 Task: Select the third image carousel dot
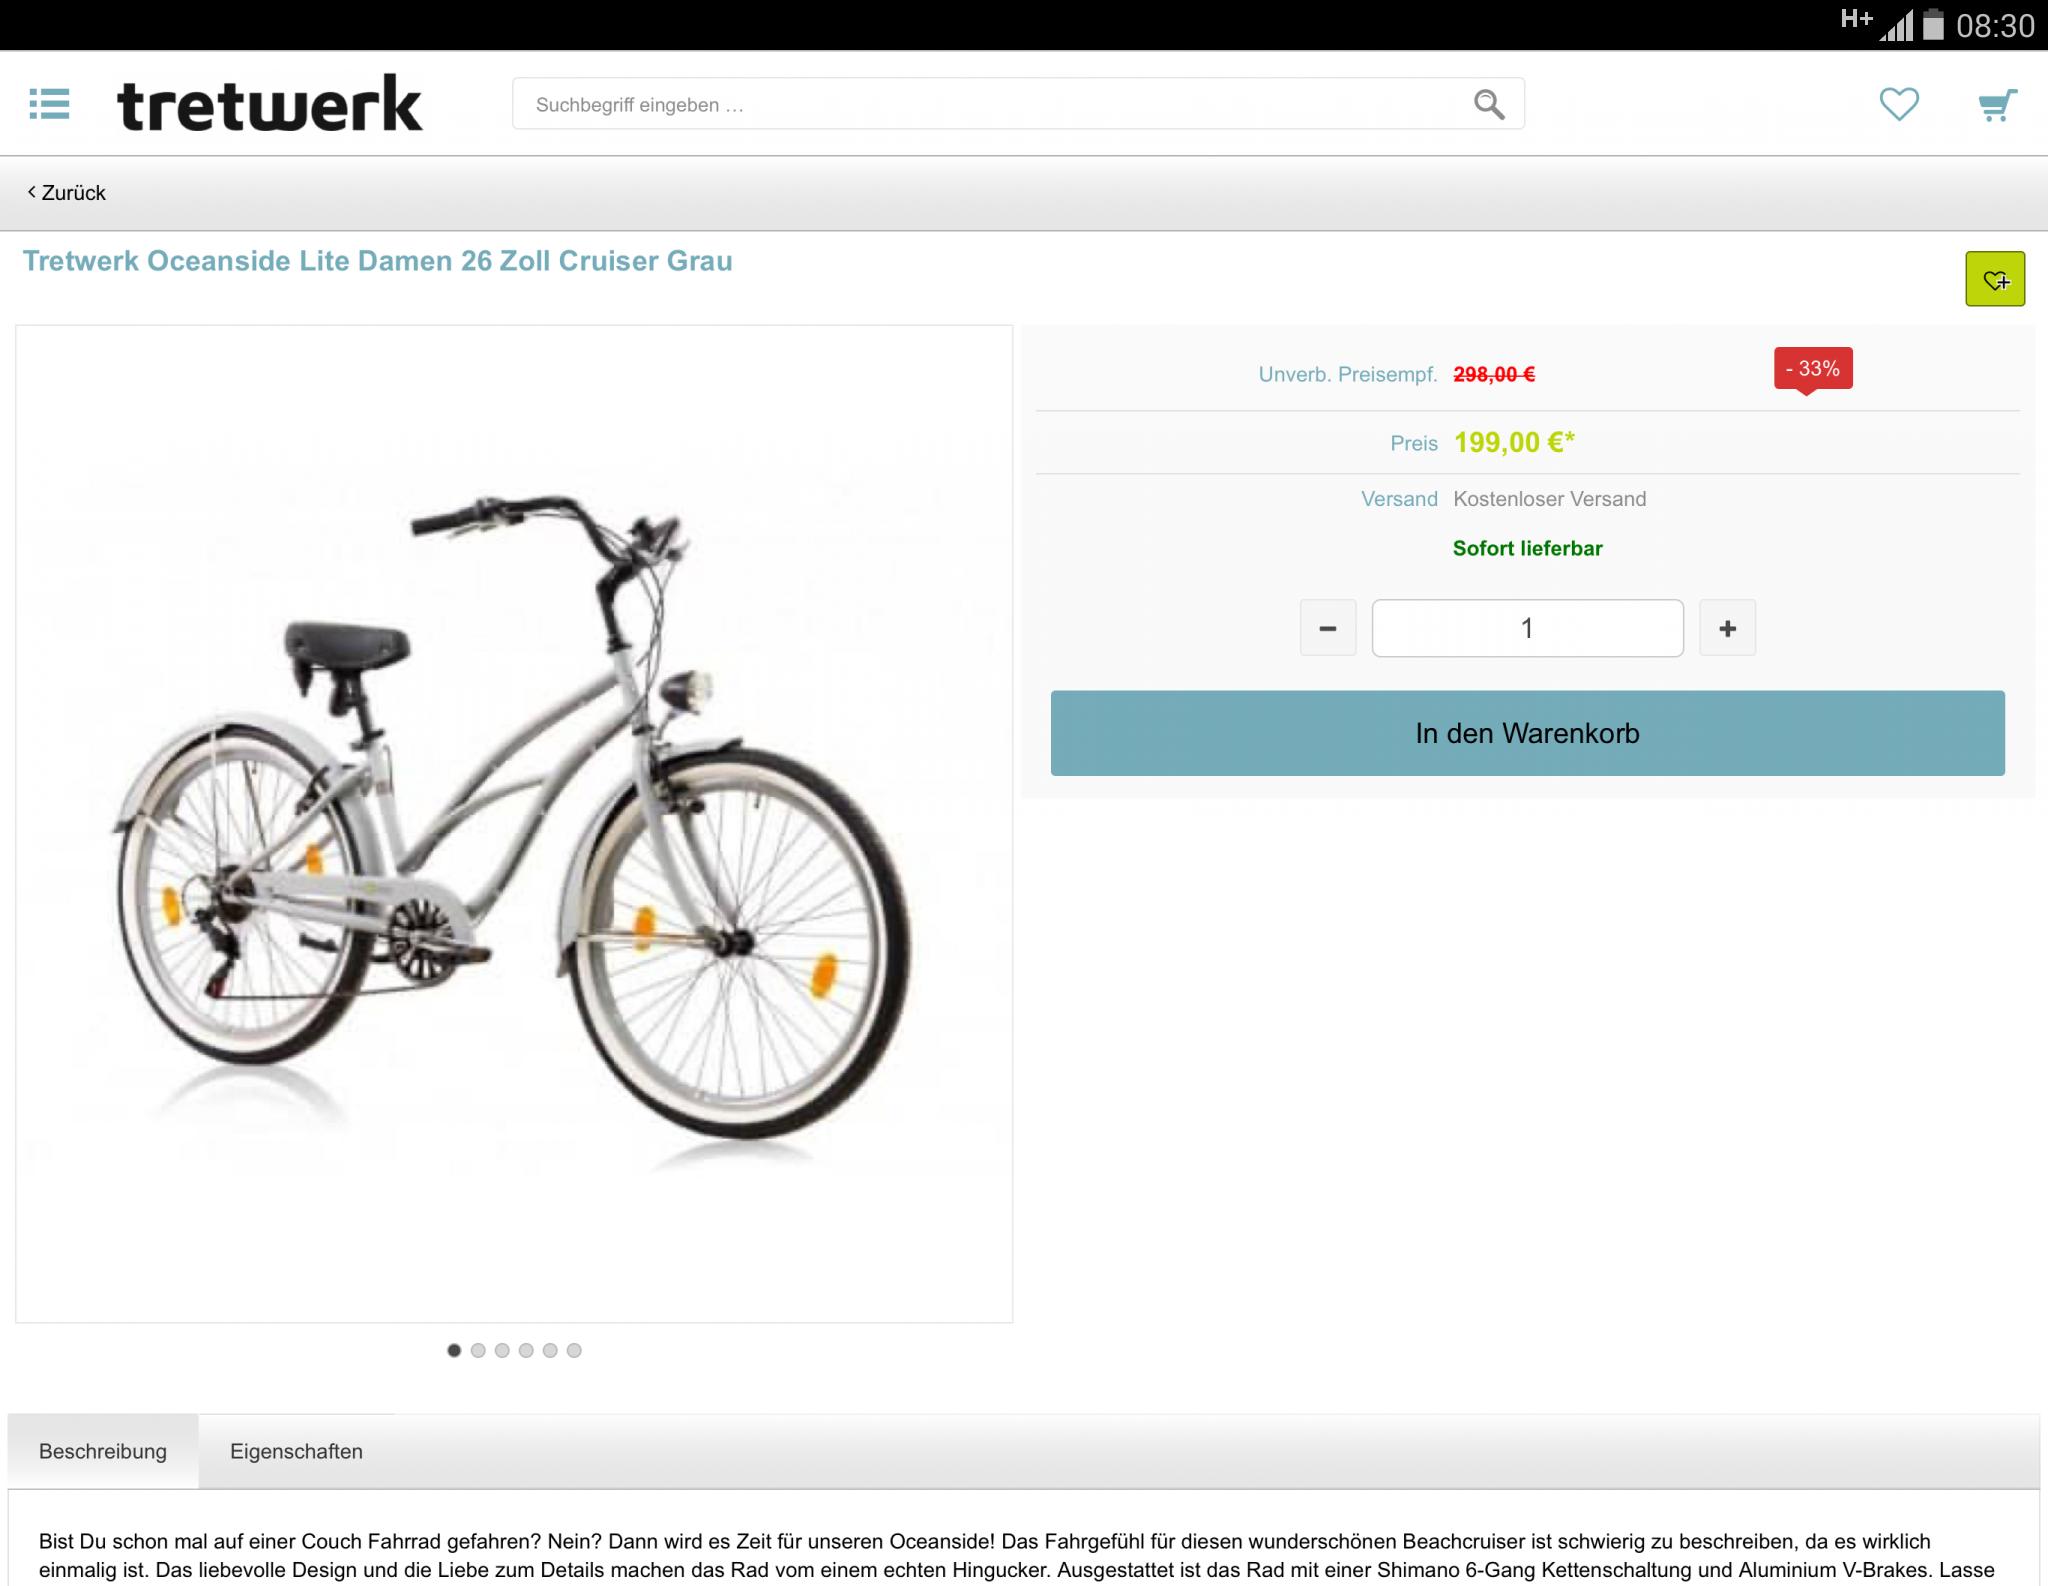502,1350
